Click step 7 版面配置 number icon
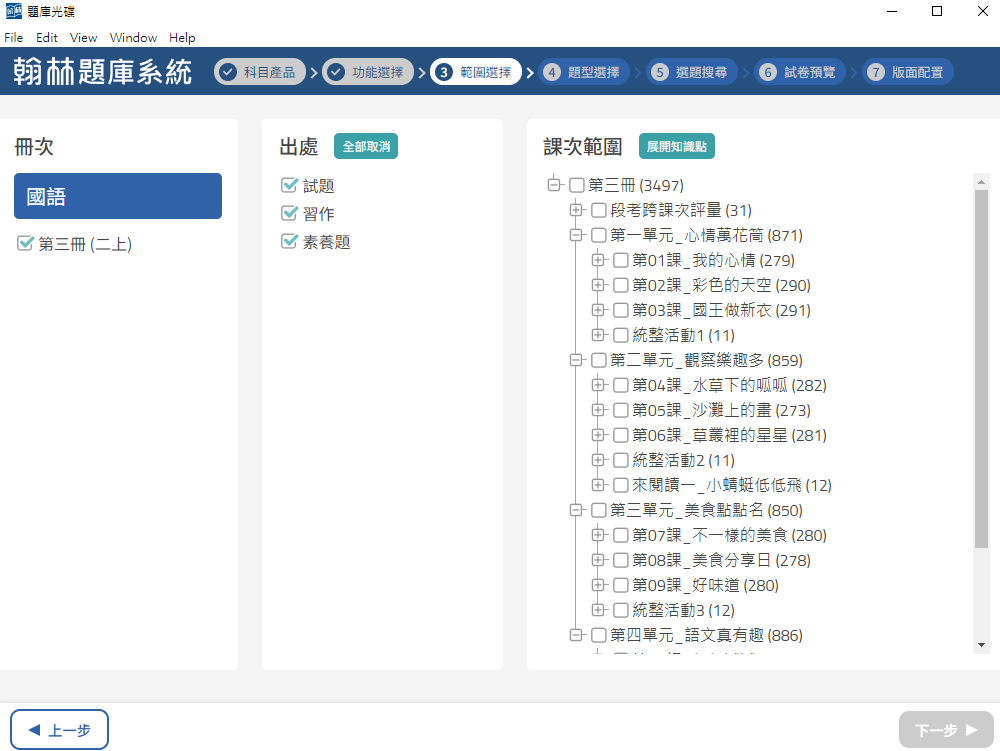1000x751 pixels. (876, 72)
